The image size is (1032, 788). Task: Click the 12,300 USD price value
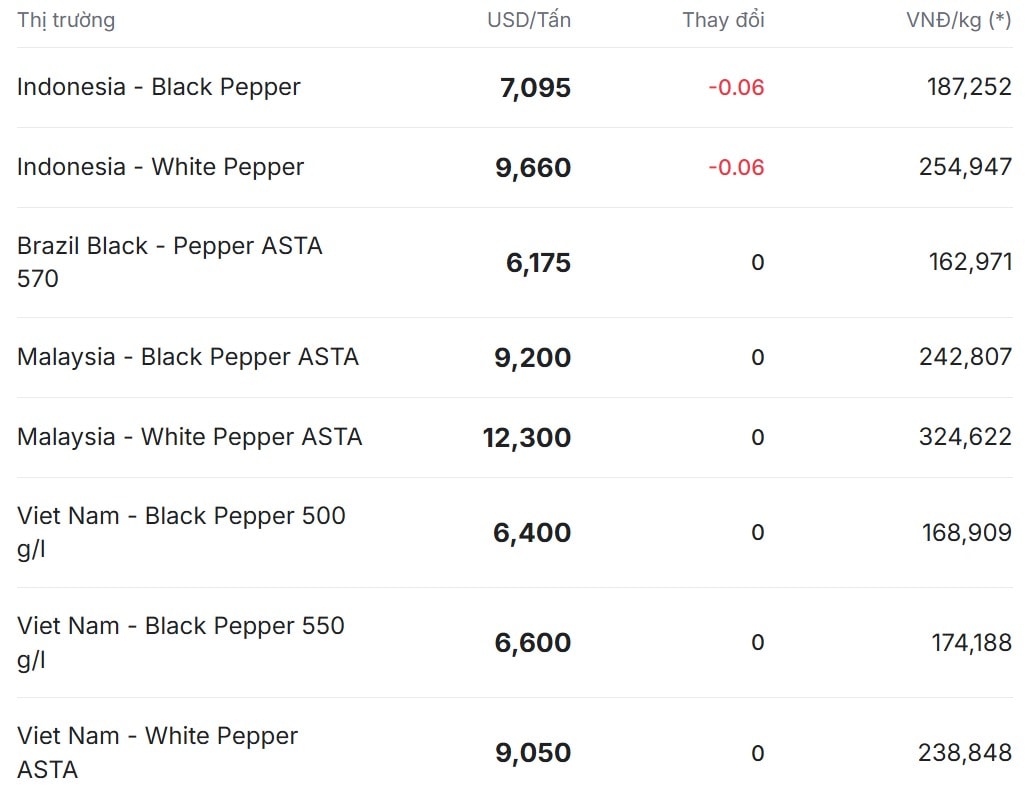coord(527,438)
